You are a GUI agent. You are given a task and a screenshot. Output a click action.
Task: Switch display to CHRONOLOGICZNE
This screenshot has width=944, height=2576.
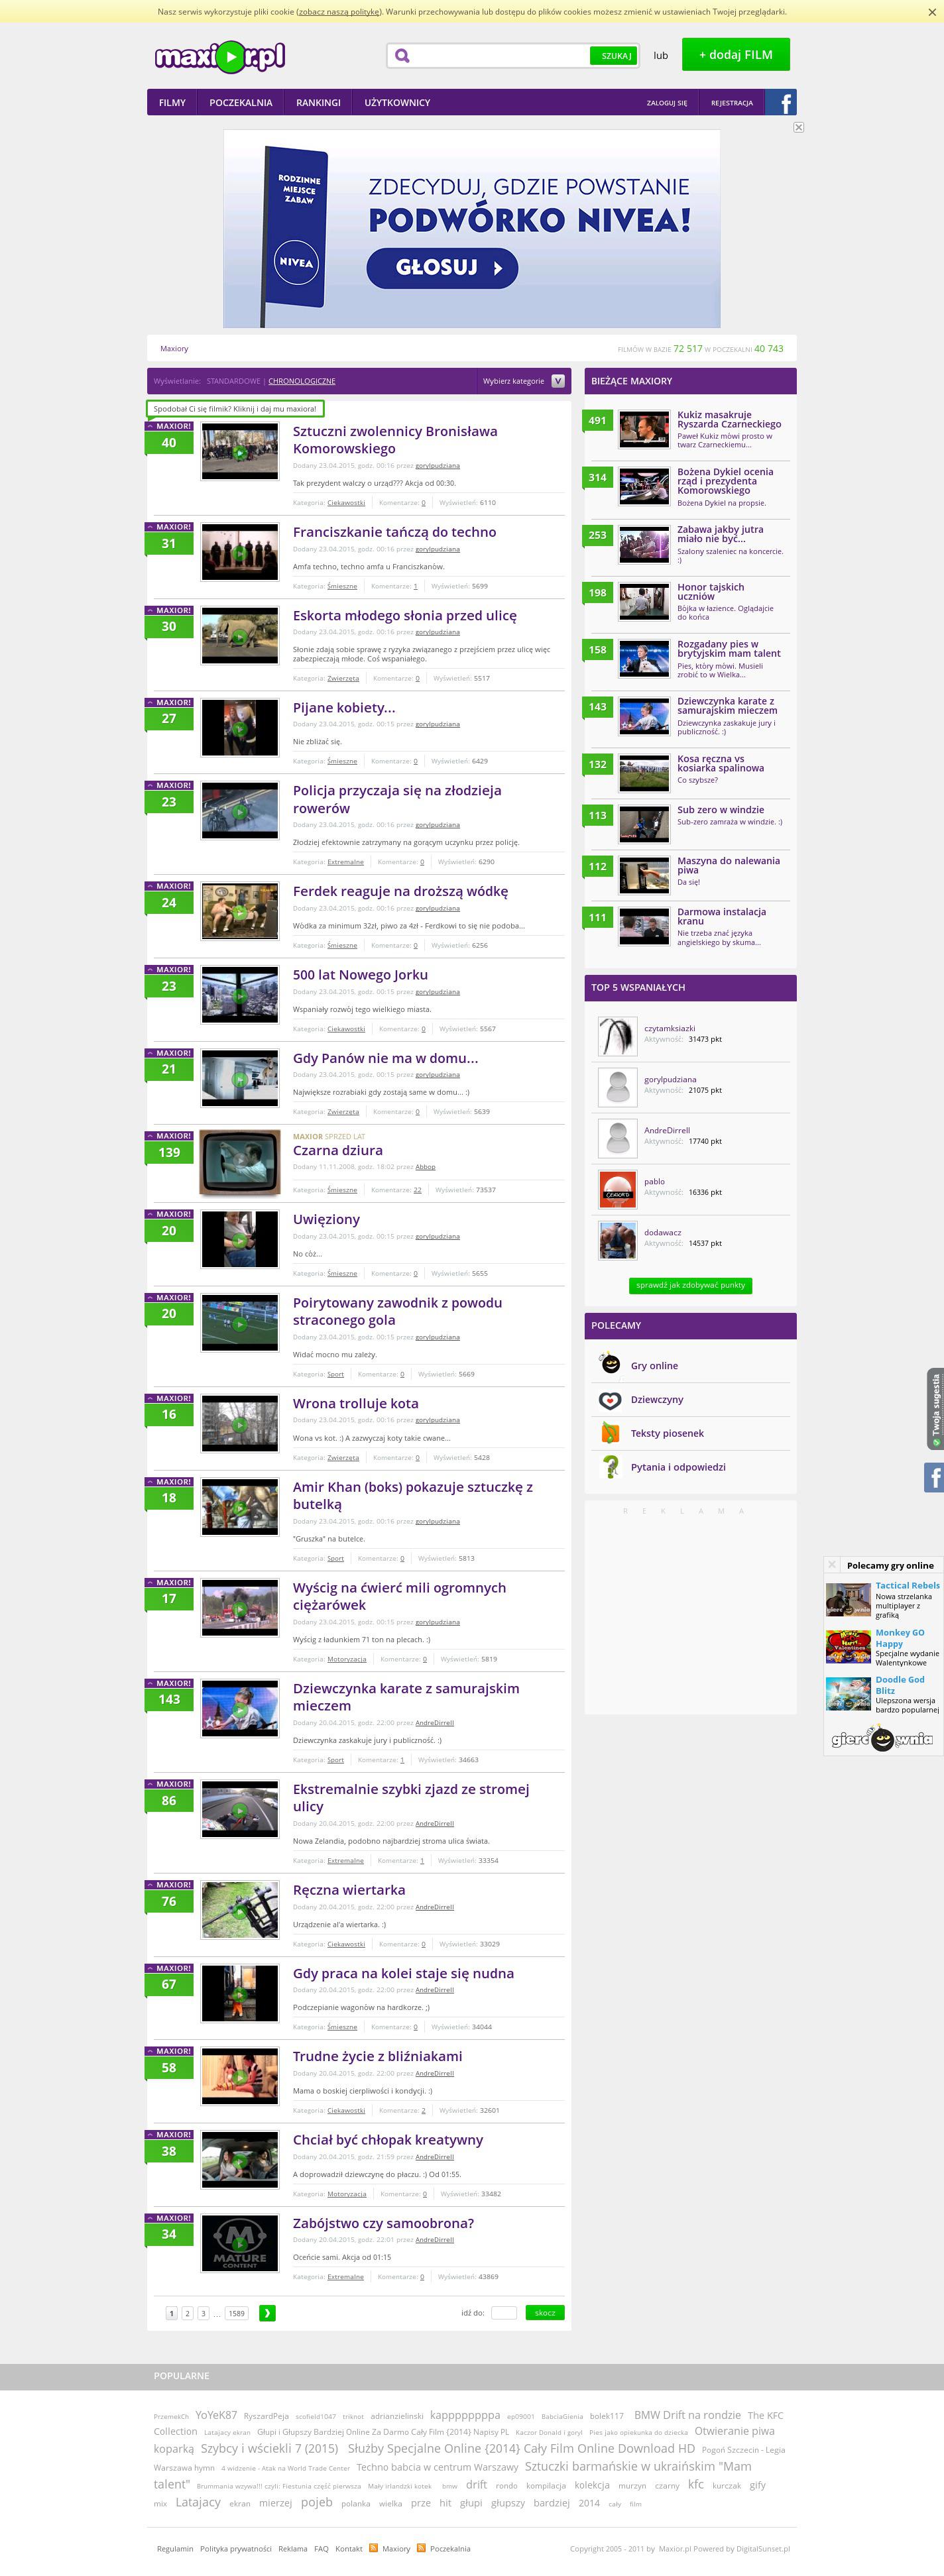(x=301, y=381)
